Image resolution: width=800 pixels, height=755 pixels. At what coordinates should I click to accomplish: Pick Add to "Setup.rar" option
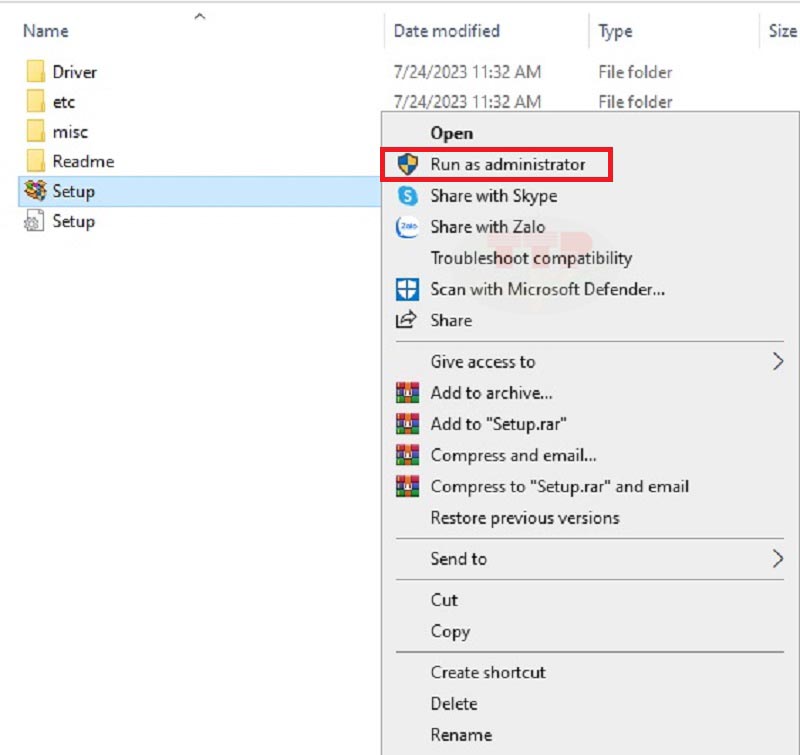(498, 424)
